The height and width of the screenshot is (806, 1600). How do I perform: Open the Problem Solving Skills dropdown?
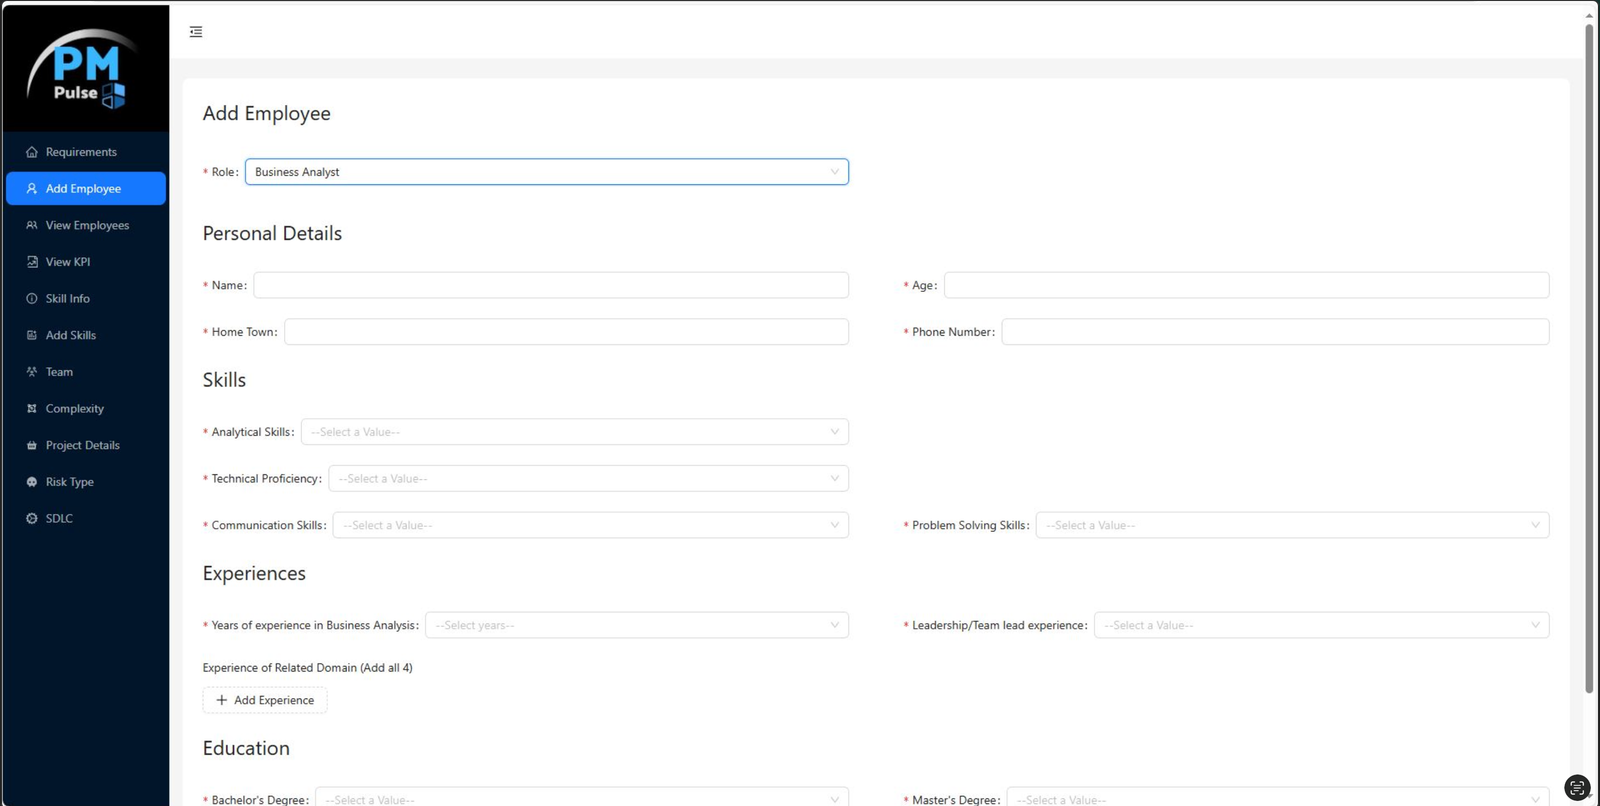[1291, 526]
